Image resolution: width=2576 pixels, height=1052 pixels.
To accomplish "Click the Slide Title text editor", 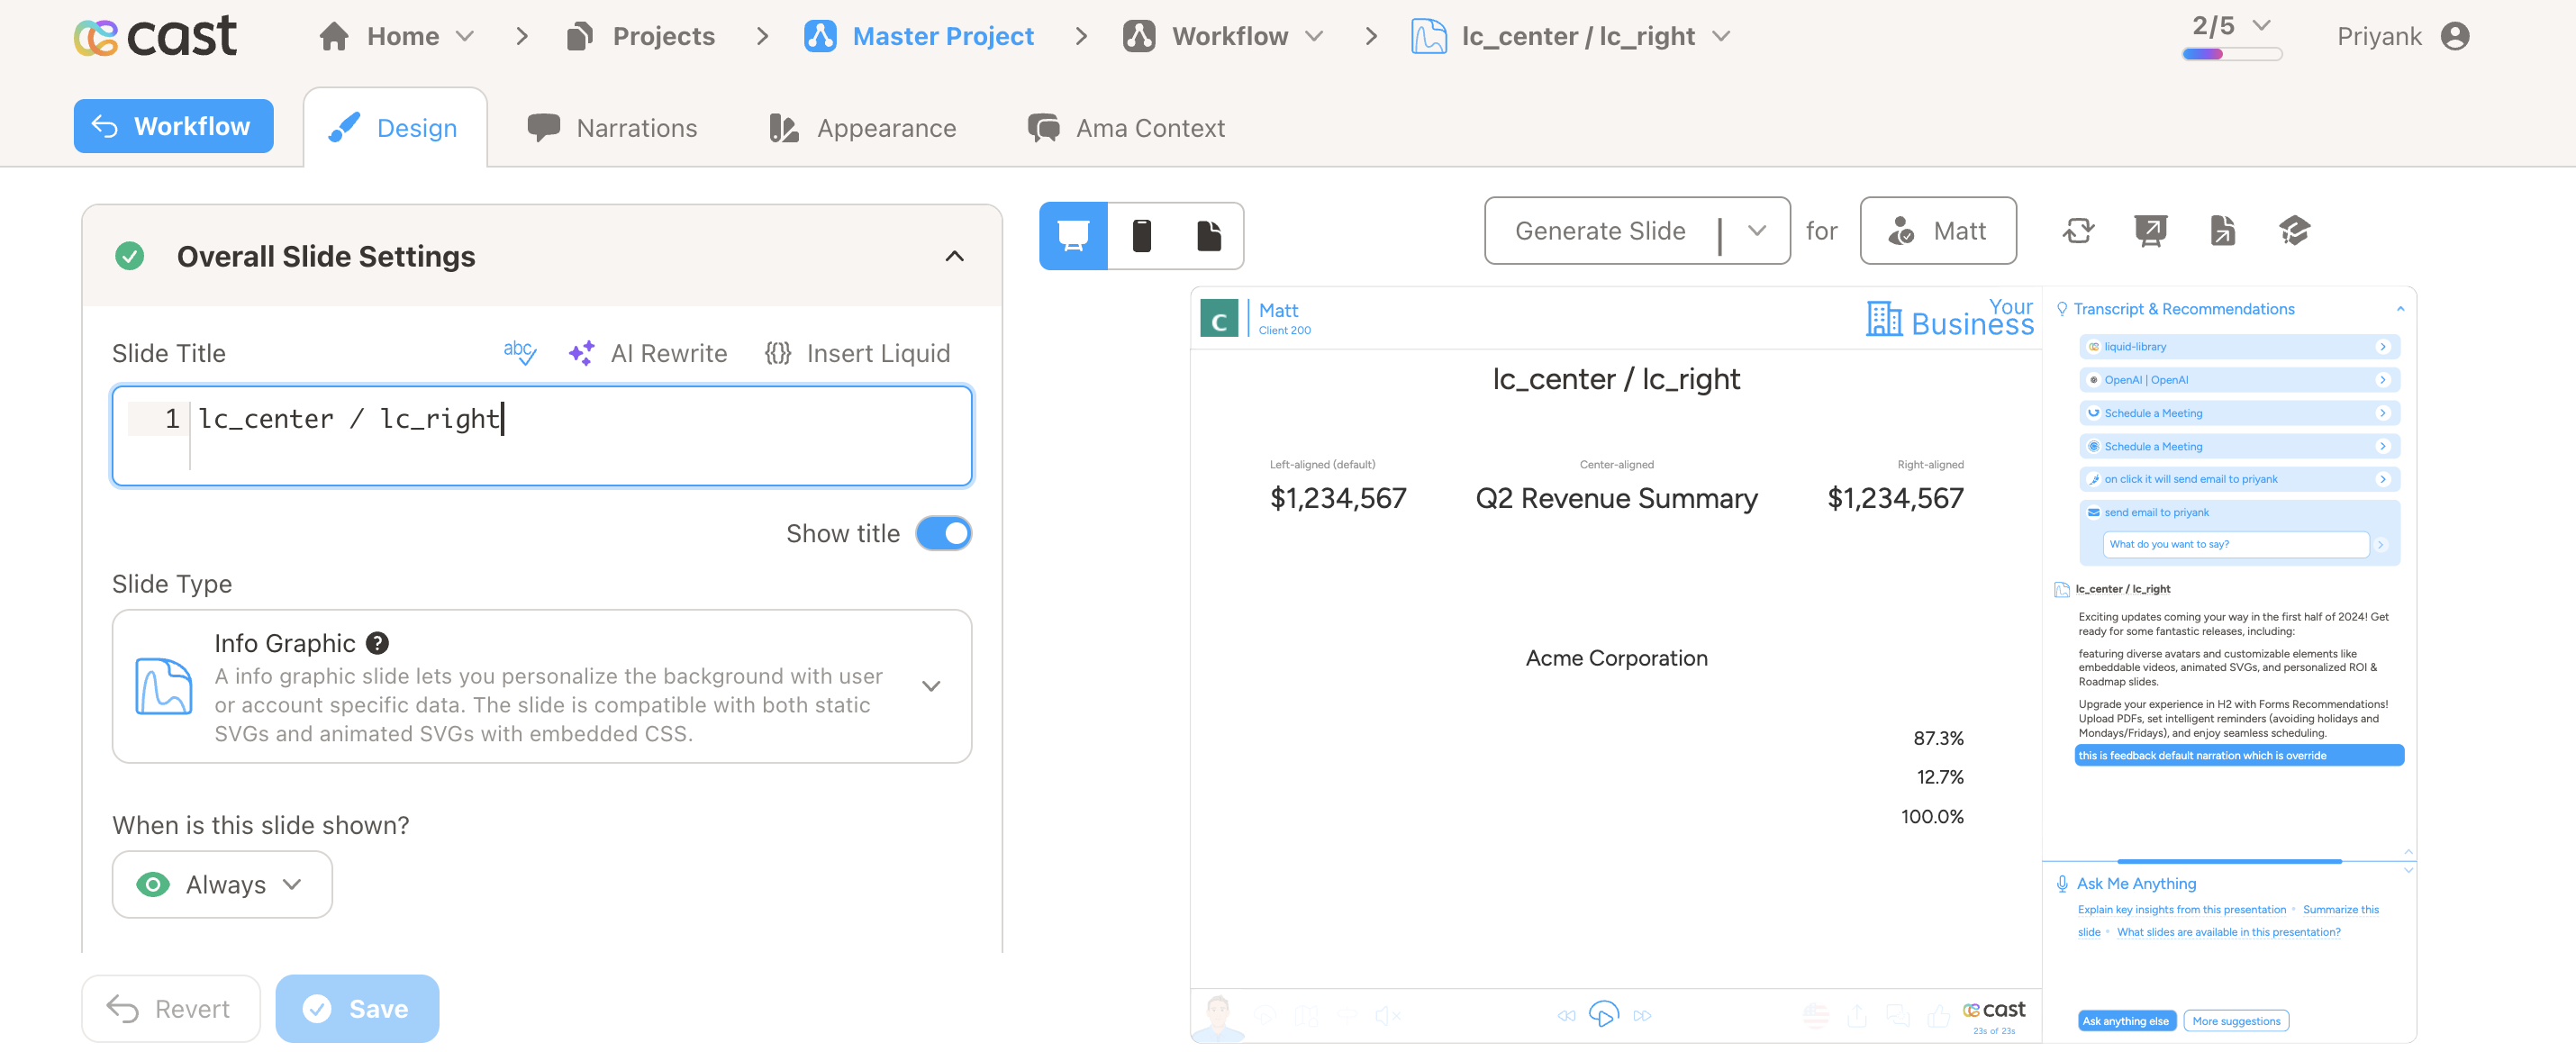I will click(x=580, y=435).
